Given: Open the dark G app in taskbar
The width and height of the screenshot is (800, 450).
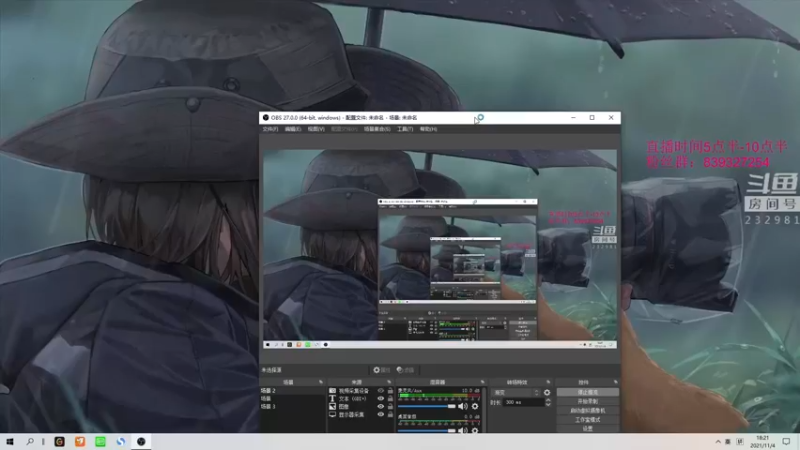Looking at the screenshot, I should [x=59, y=441].
